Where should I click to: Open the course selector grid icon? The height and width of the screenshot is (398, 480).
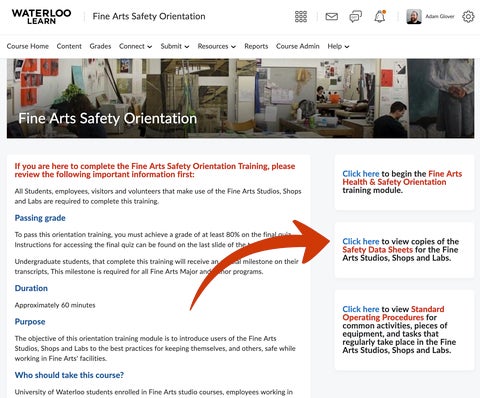301,16
